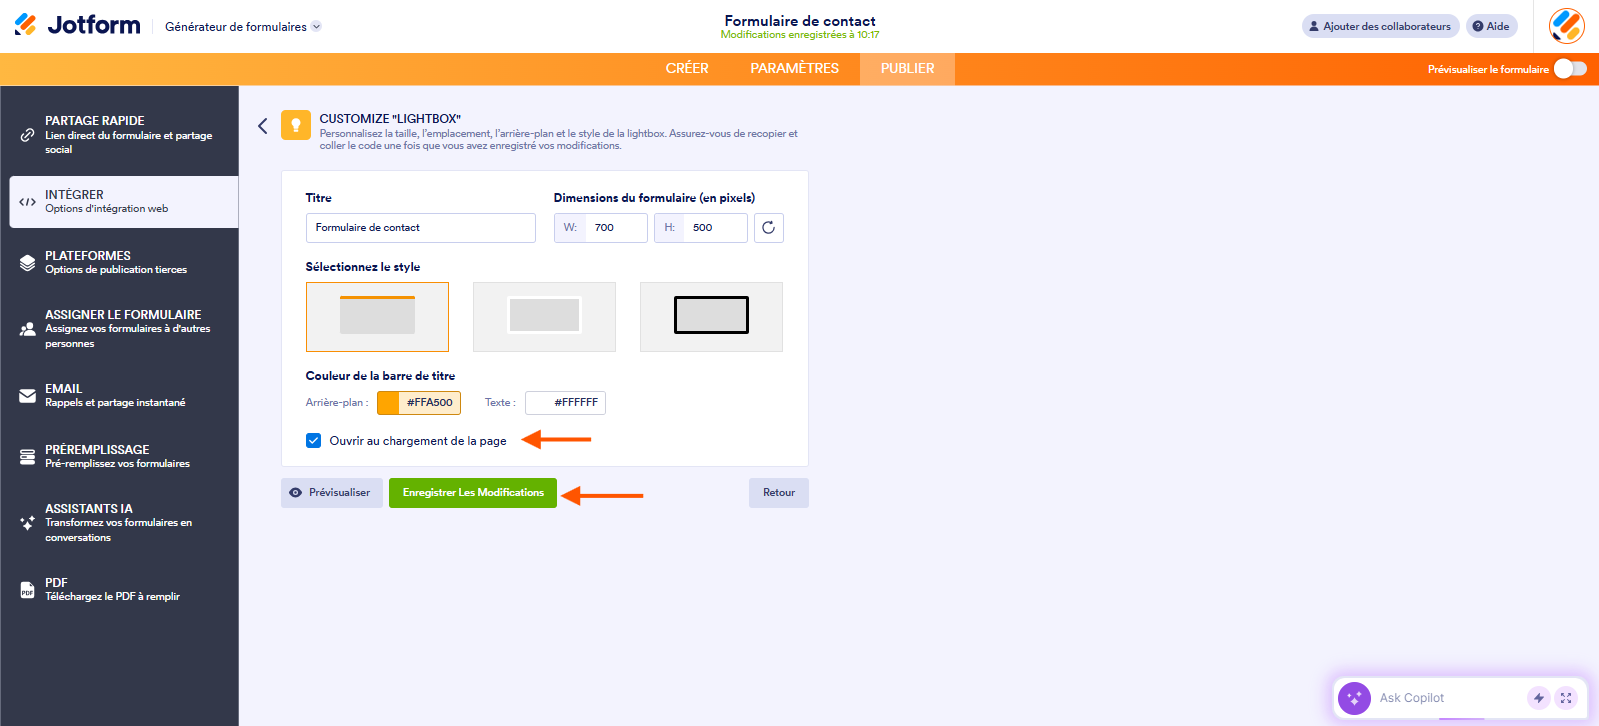Click the Jotform logo
The width and height of the screenshot is (1599, 726).
coord(77,25)
